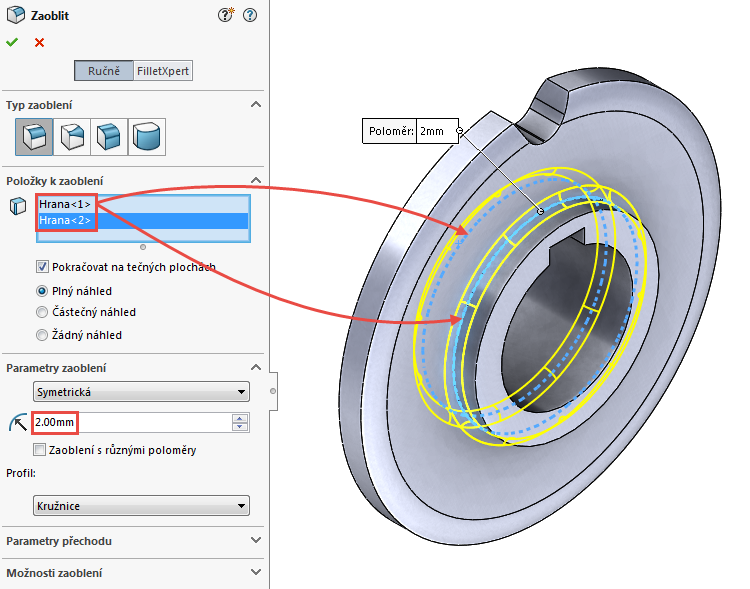Open the help question mark icon
Screen dimensions: 750x589
pyautogui.click(x=250, y=15)
